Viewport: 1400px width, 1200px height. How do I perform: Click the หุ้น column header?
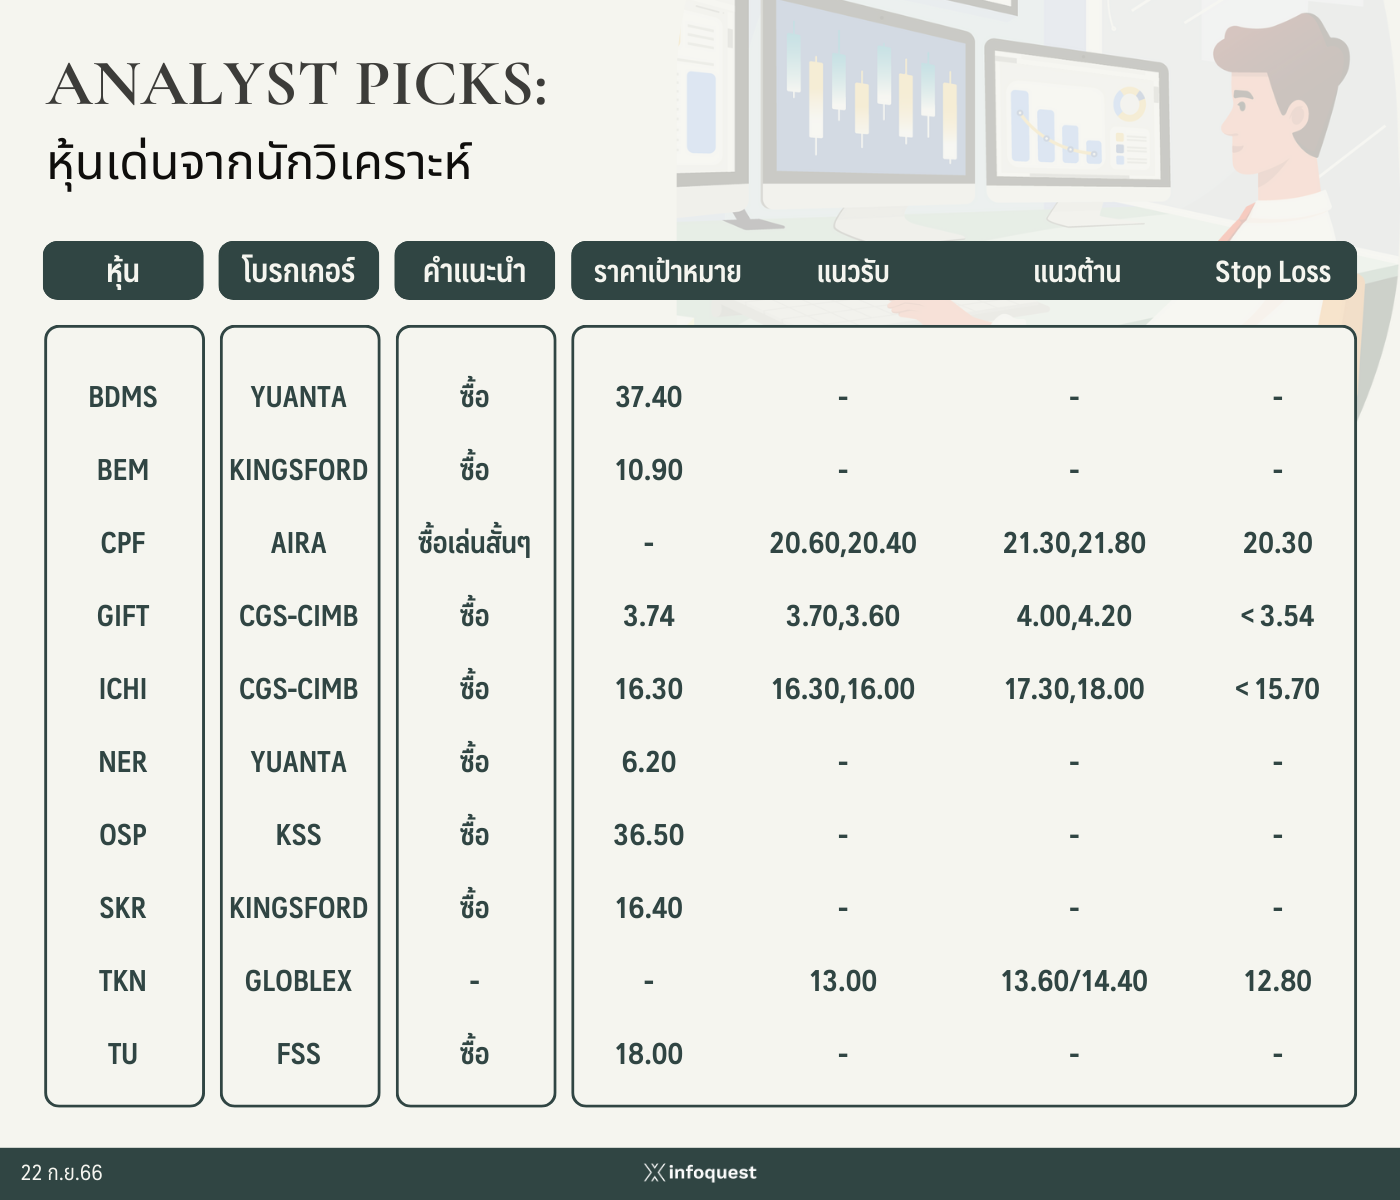click(123, 270)
